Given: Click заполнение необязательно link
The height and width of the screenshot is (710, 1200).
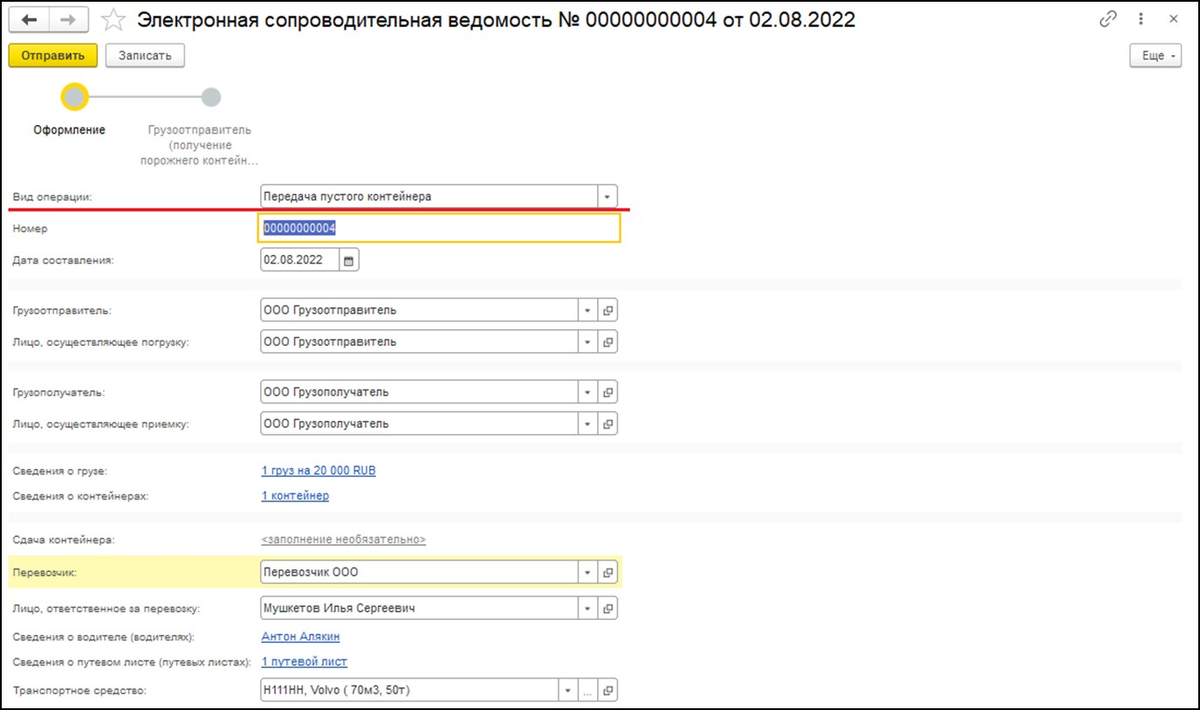Looking at the screenshot, I should (x=343, y=540).
